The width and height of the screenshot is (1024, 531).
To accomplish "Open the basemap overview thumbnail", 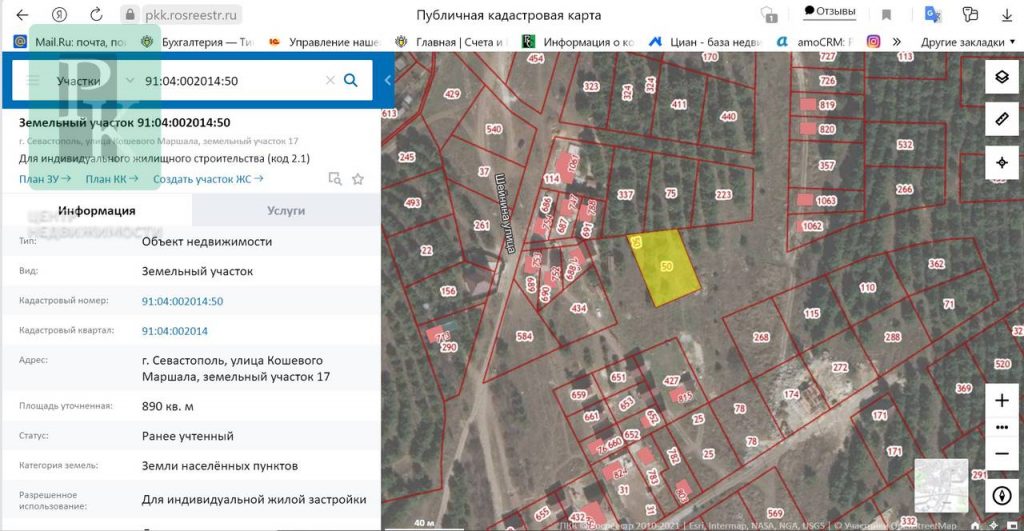I will (x=941, y=486).
